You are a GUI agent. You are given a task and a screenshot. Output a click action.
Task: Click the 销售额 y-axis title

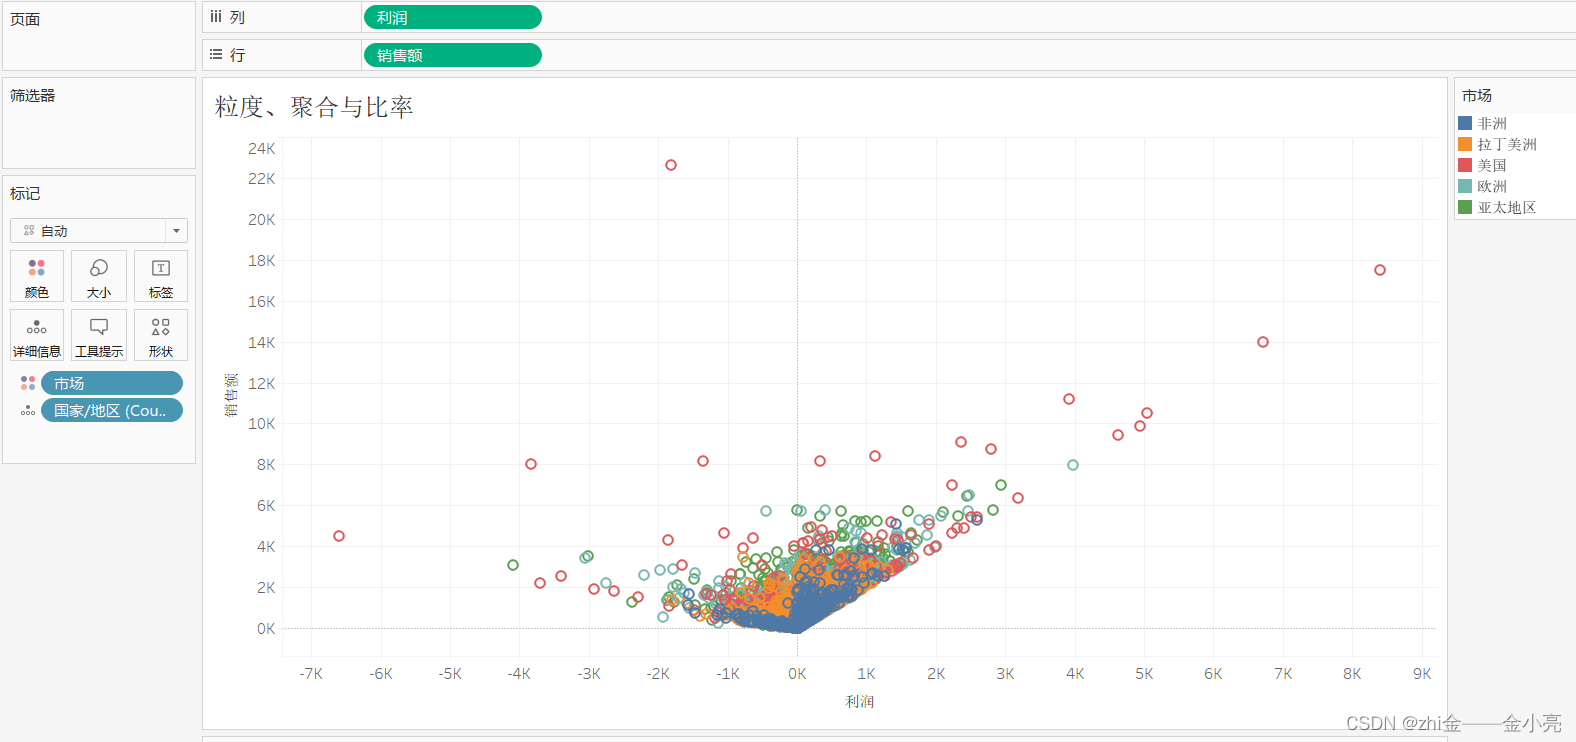tap(231, 394)
